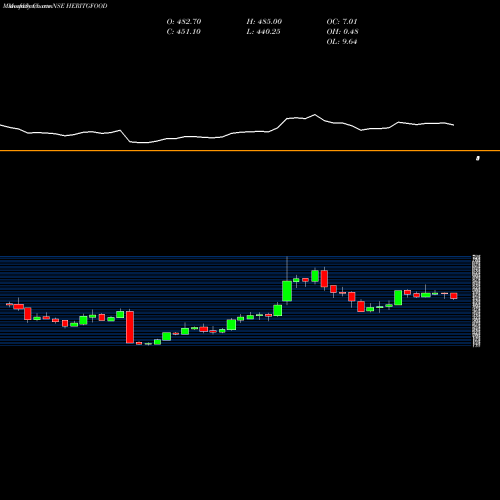The image size is (500, 500).
Task: Click the OC: 7.01 value
Action: pyautogui.click(x=342, y=22)
